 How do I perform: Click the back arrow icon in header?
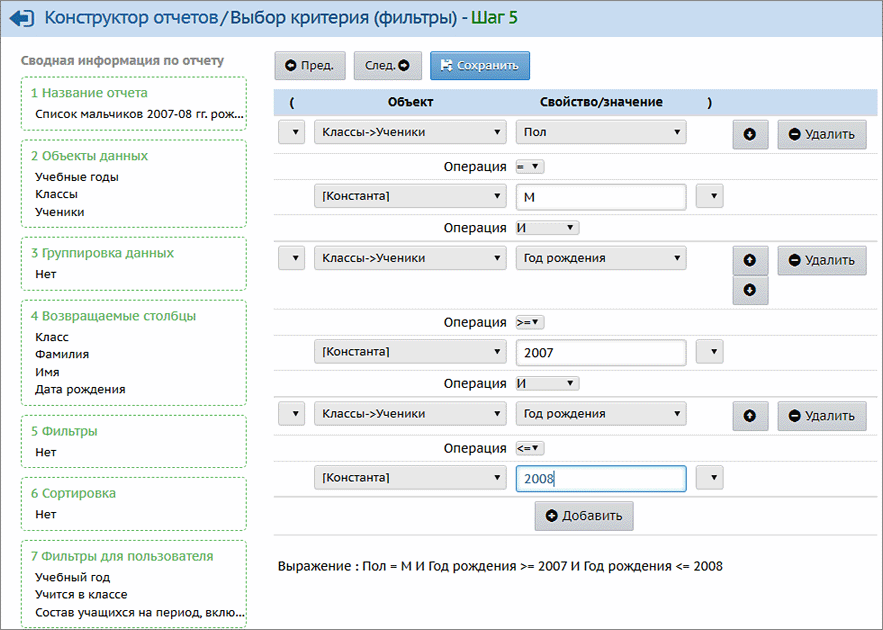21,17
